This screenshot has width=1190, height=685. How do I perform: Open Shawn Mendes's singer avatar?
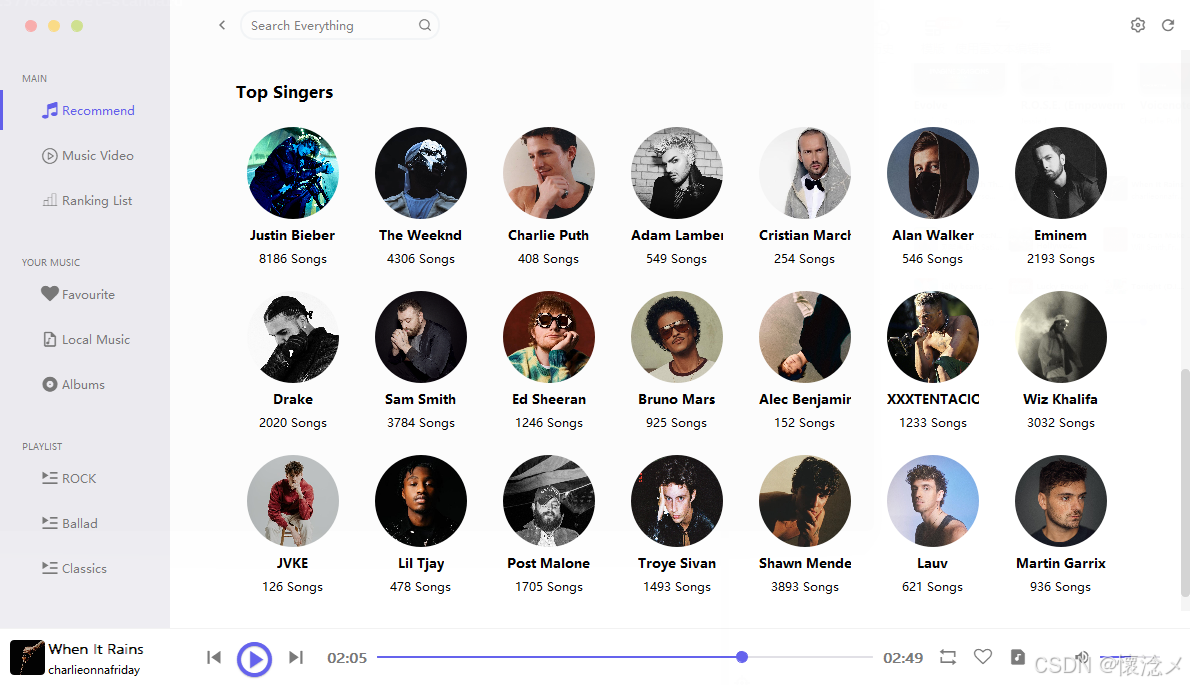point(804,501)
